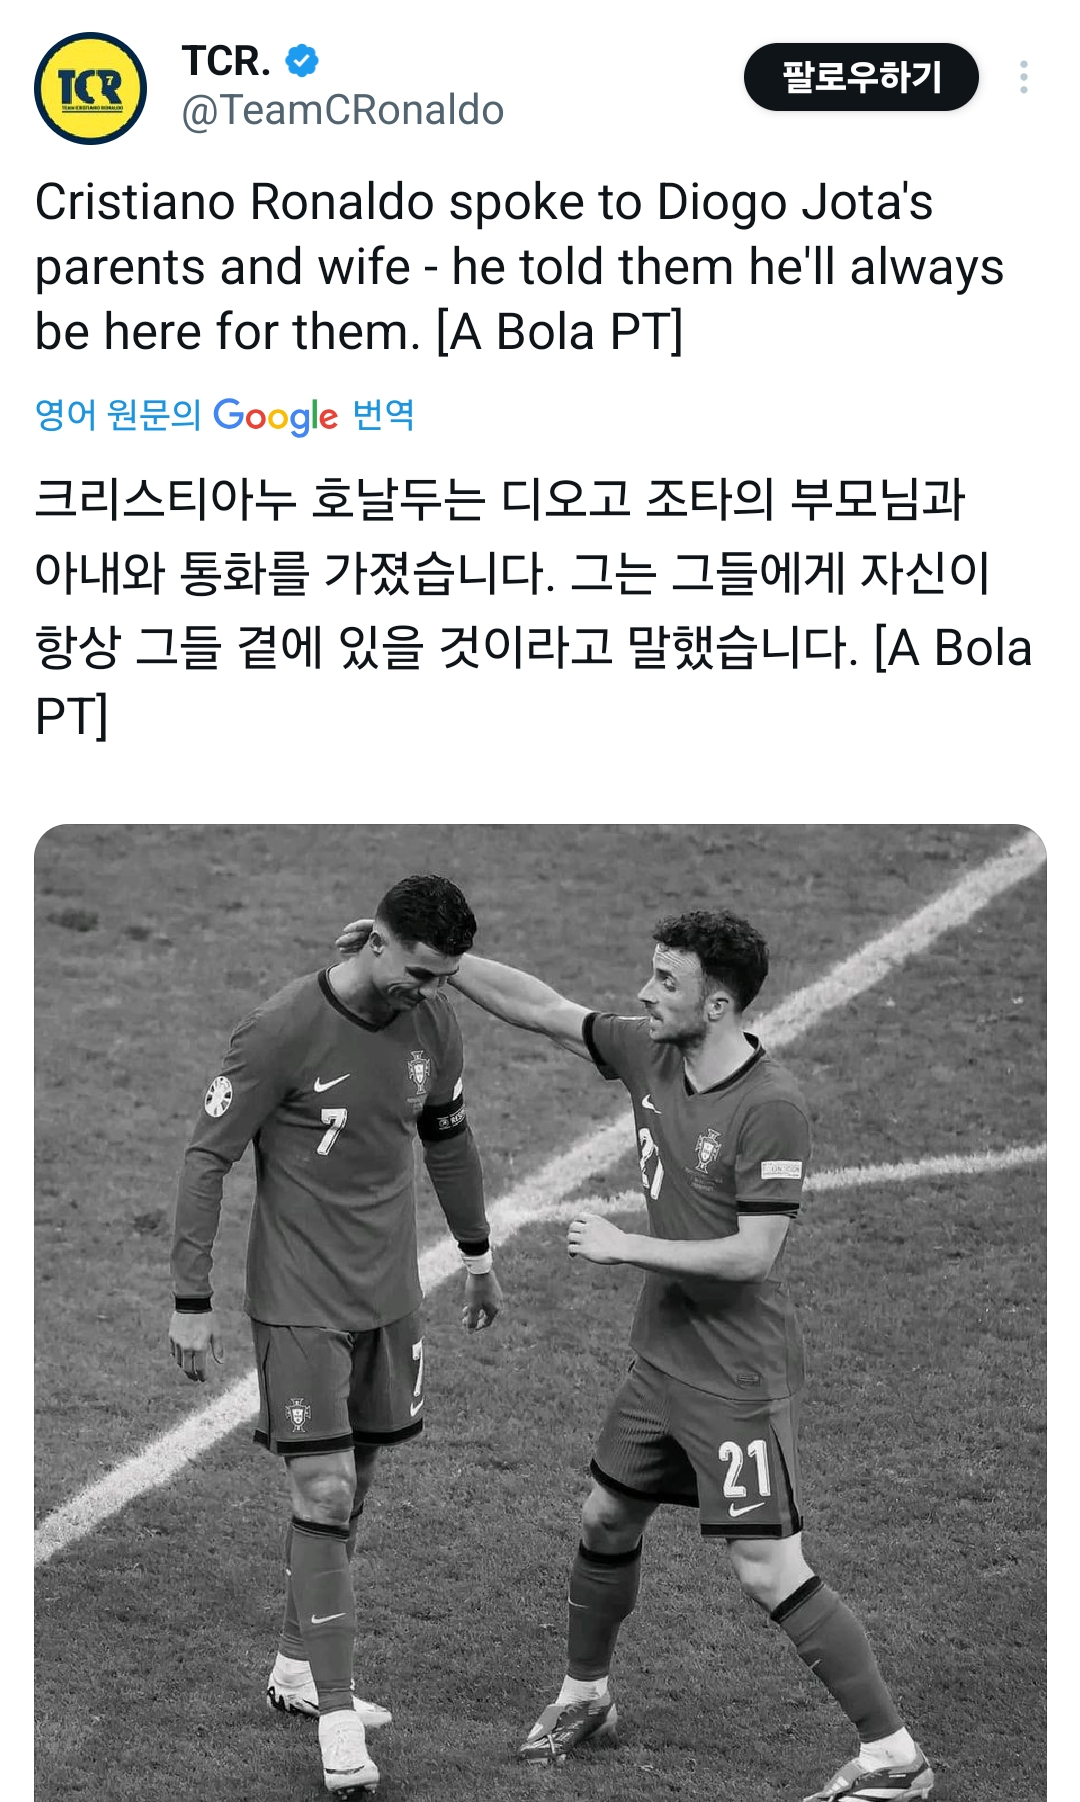Image resolution: width=1080 pixels, height=1802 pixels.
Task: Click the Korean translated tweet text
Action: coord(533,607)
